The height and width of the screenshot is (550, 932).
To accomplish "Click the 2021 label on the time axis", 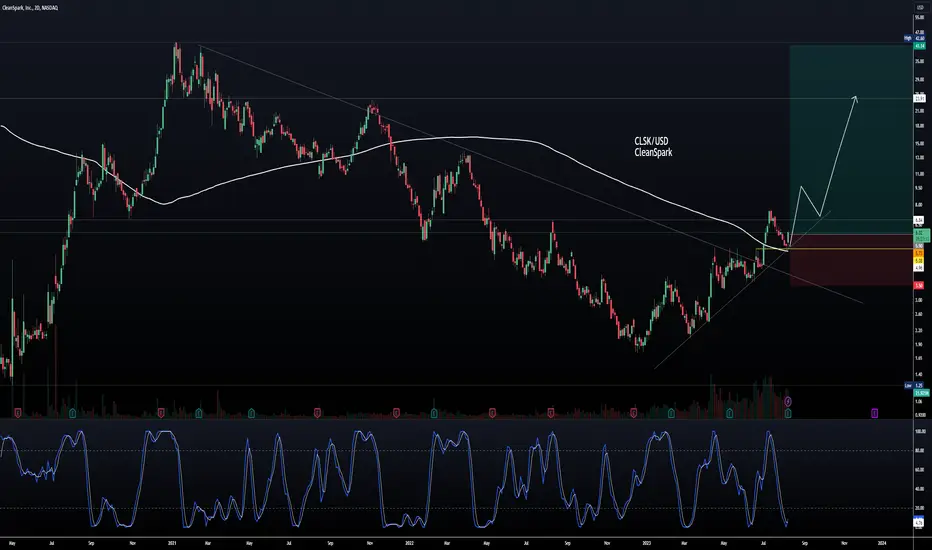I will [172, 543].
